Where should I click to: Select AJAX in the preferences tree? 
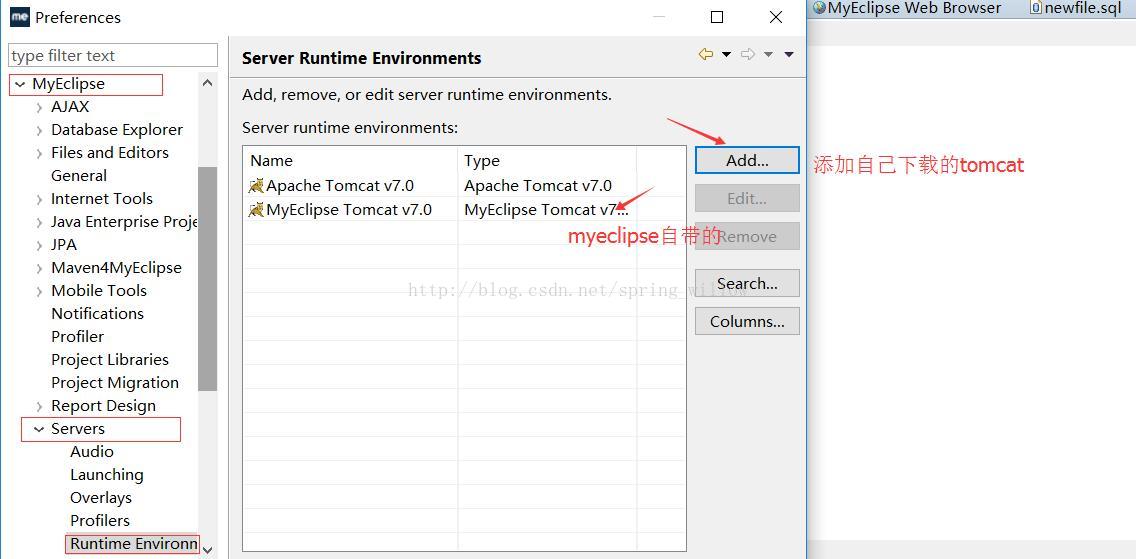point(70,107)
